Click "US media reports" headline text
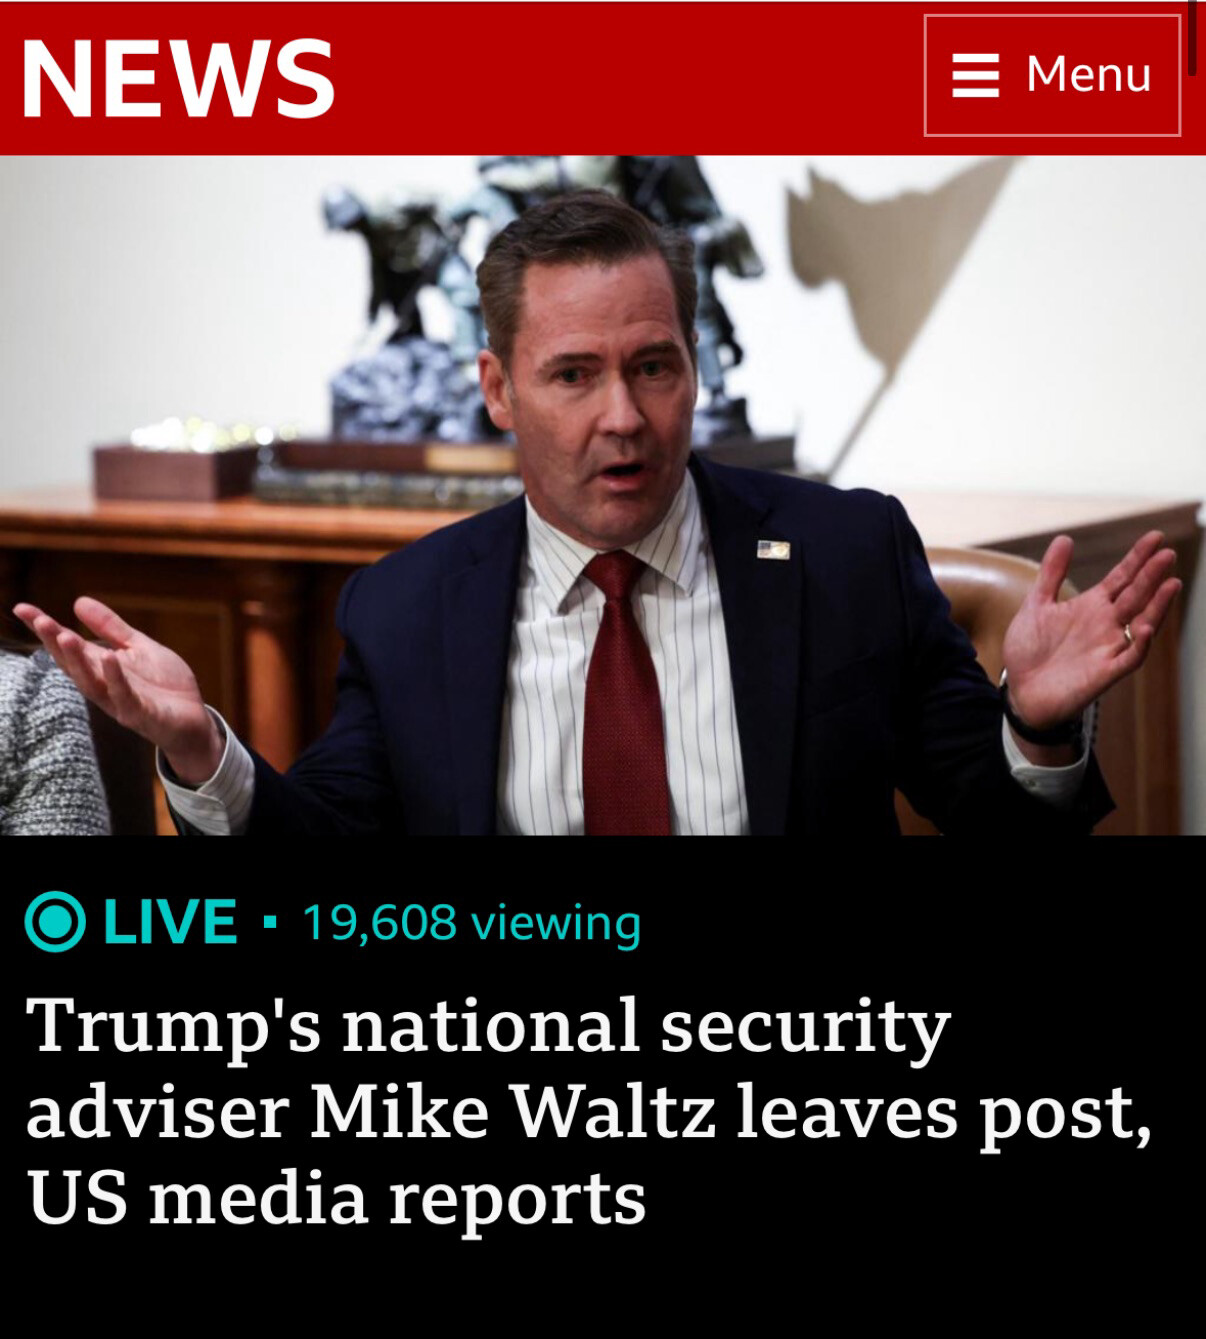 pyautogui.click(x=337, y=1196)
